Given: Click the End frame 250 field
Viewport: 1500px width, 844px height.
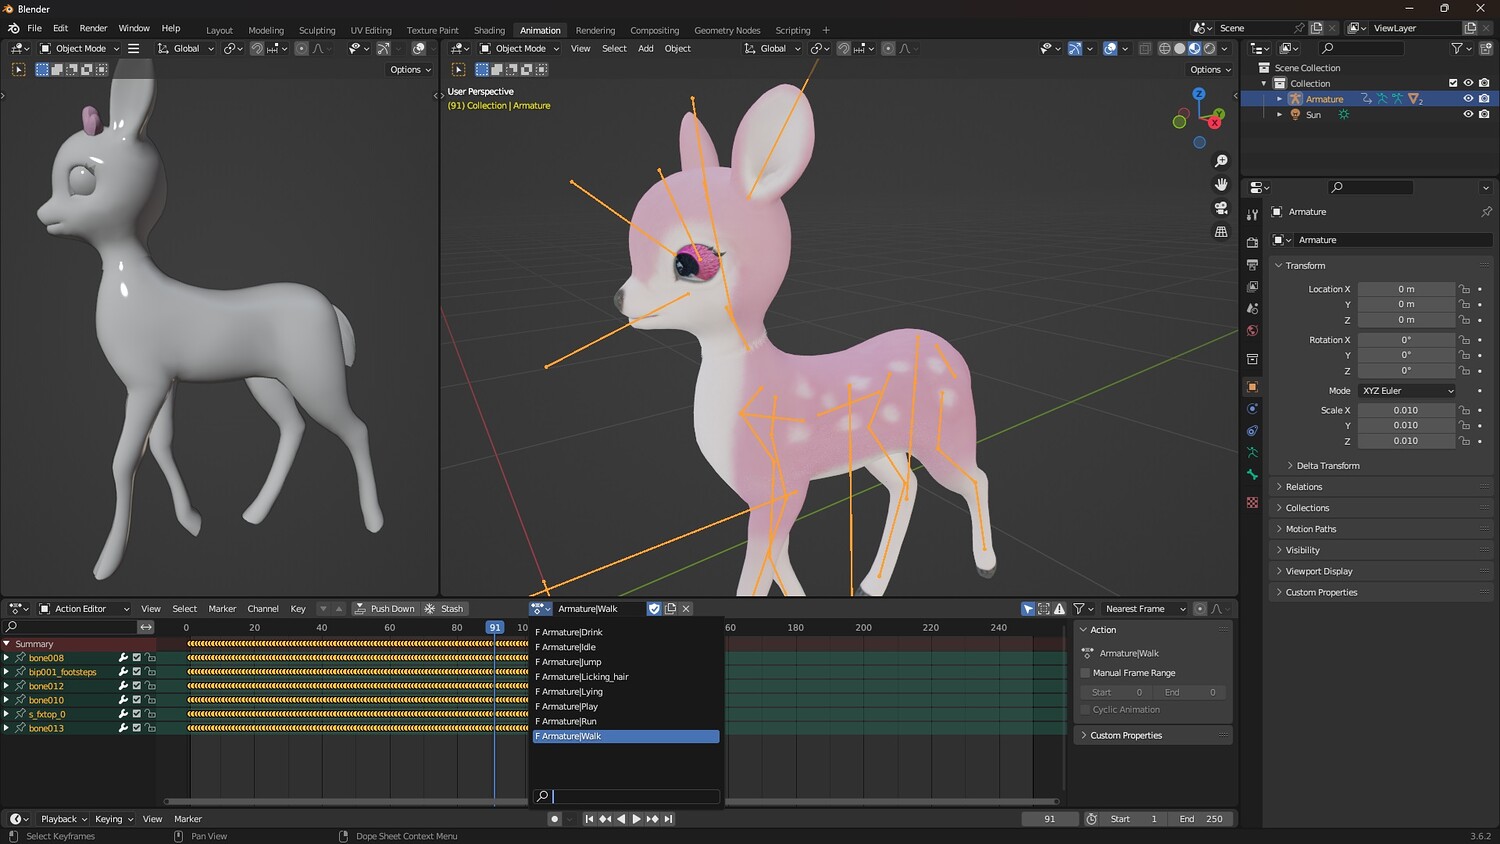Looking at the screenshot, I should [1201, 819].
